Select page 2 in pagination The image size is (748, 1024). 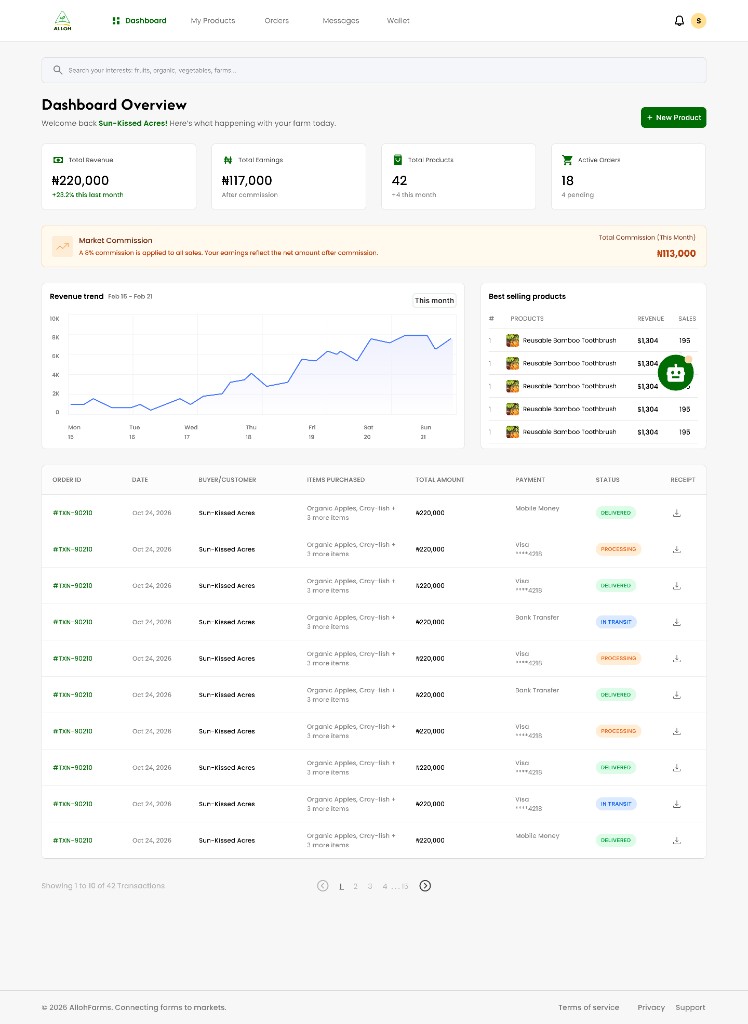click(355, 886)
